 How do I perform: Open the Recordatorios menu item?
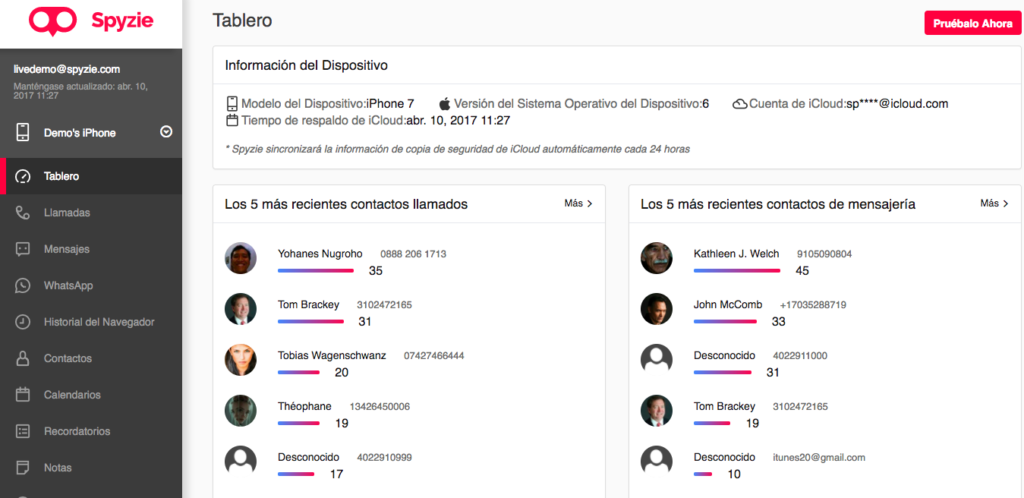pos(91,431)
